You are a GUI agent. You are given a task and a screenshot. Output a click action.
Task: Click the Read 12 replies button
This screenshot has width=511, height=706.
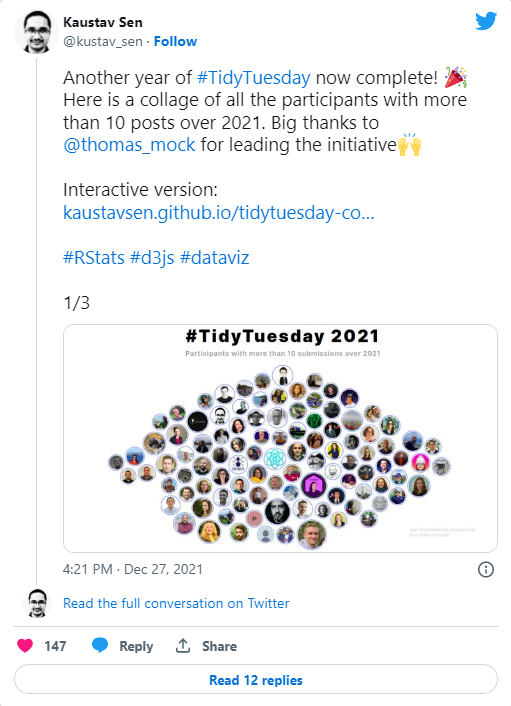(x=256, y=679)
